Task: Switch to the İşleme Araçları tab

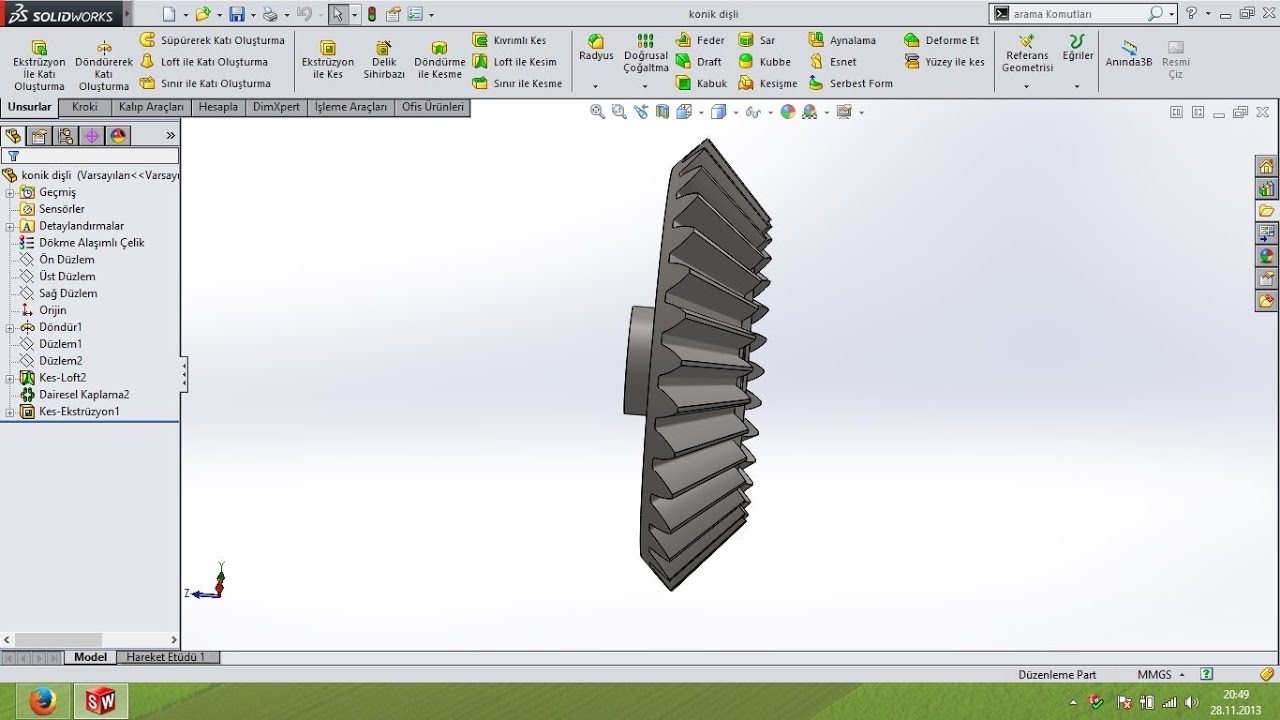Action: click(x=350, y=107)
